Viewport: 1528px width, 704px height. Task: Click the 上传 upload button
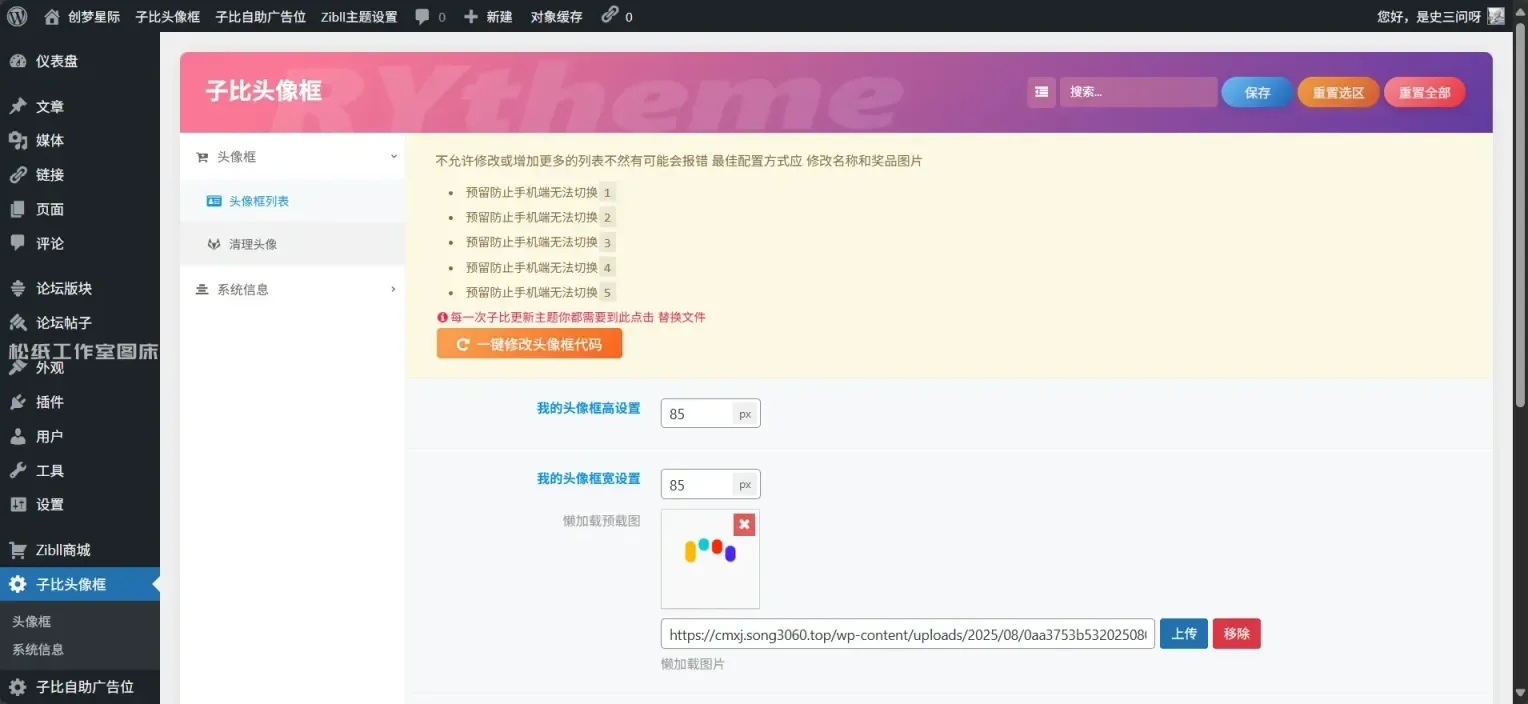[x=1184, y=634]
